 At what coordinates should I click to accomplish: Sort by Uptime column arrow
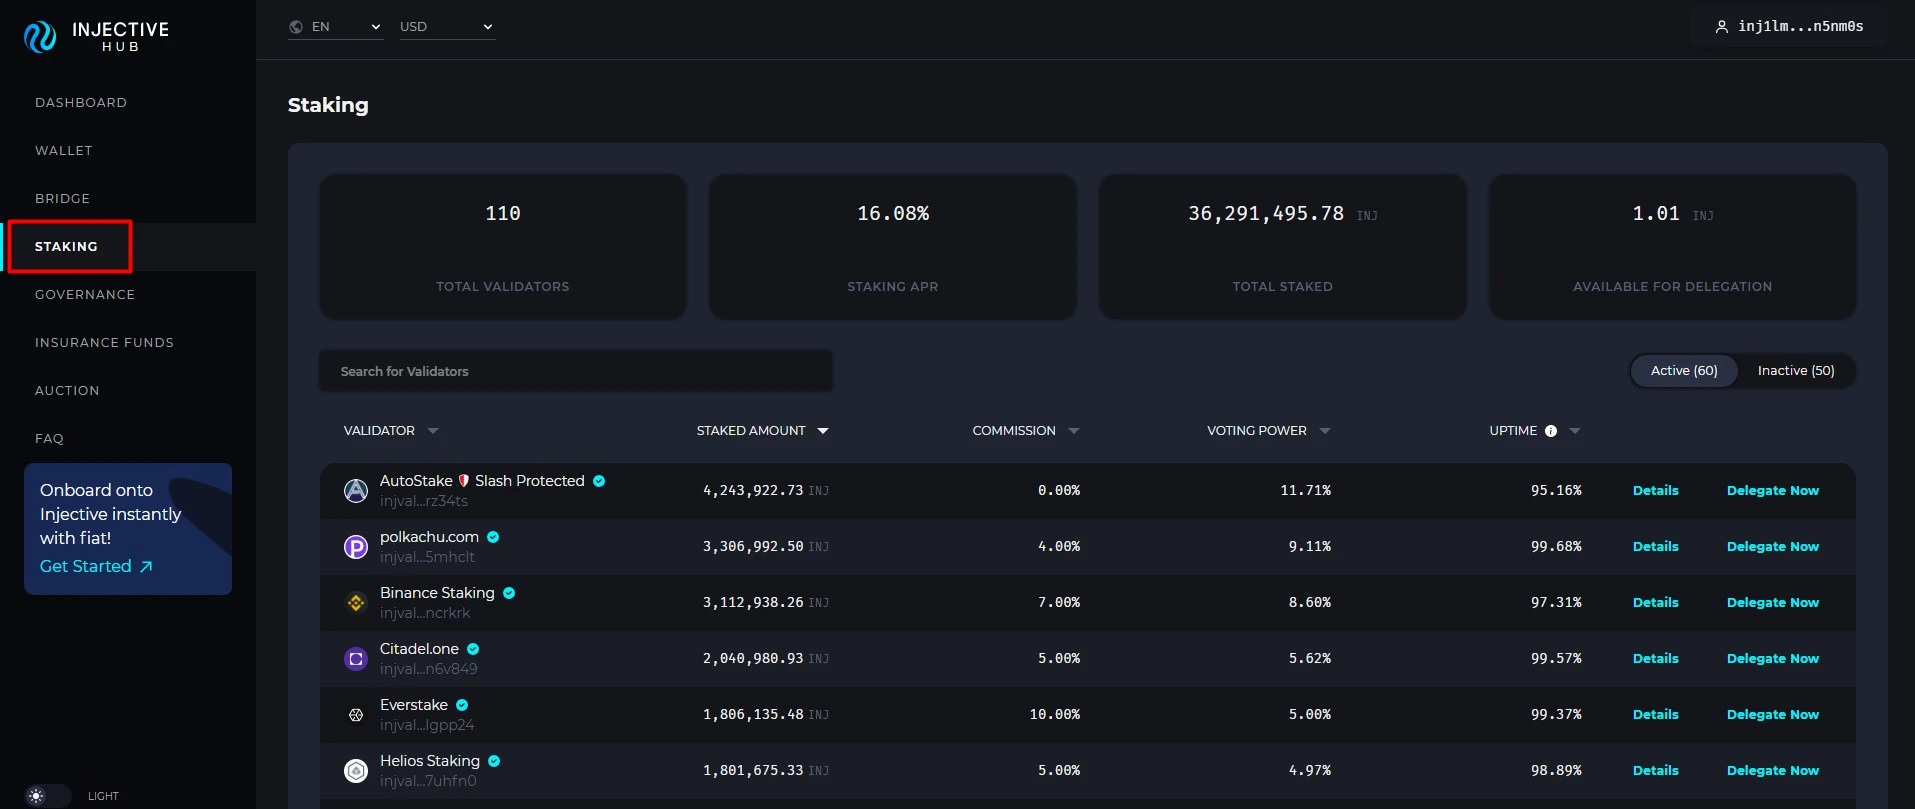(1575, 431)
